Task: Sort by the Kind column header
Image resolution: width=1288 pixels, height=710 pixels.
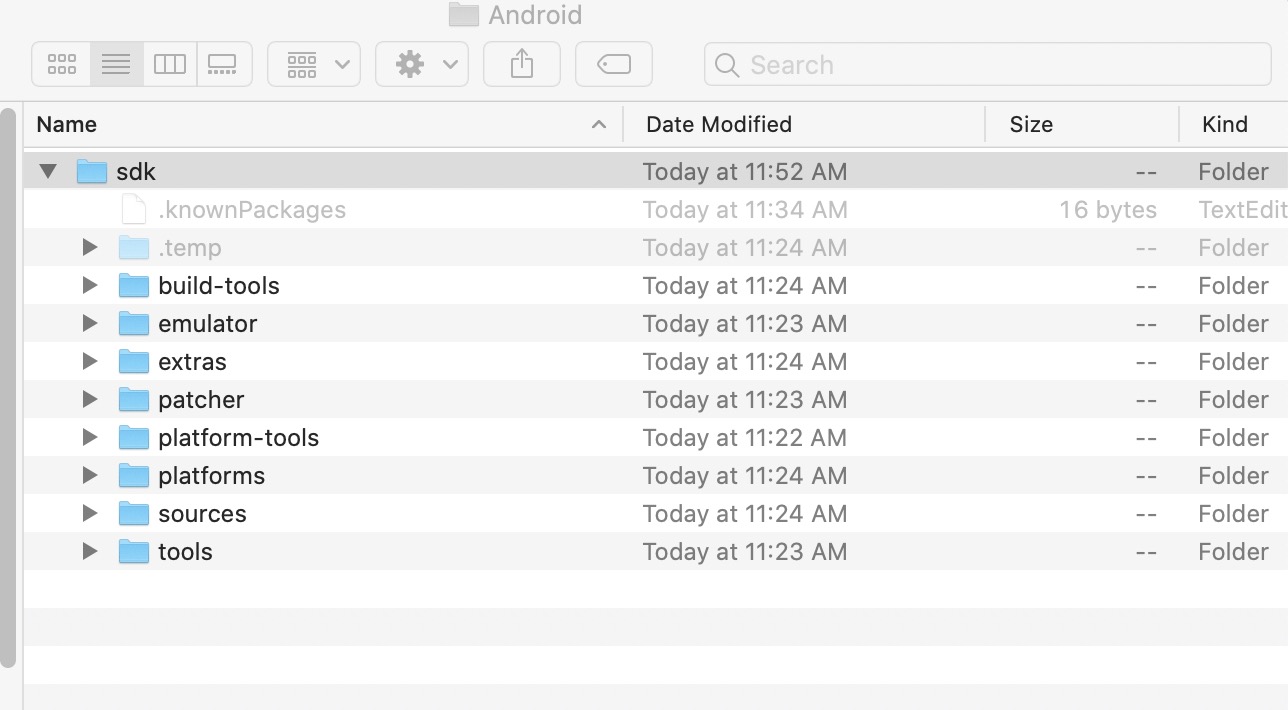Action: pos(1225,124)
